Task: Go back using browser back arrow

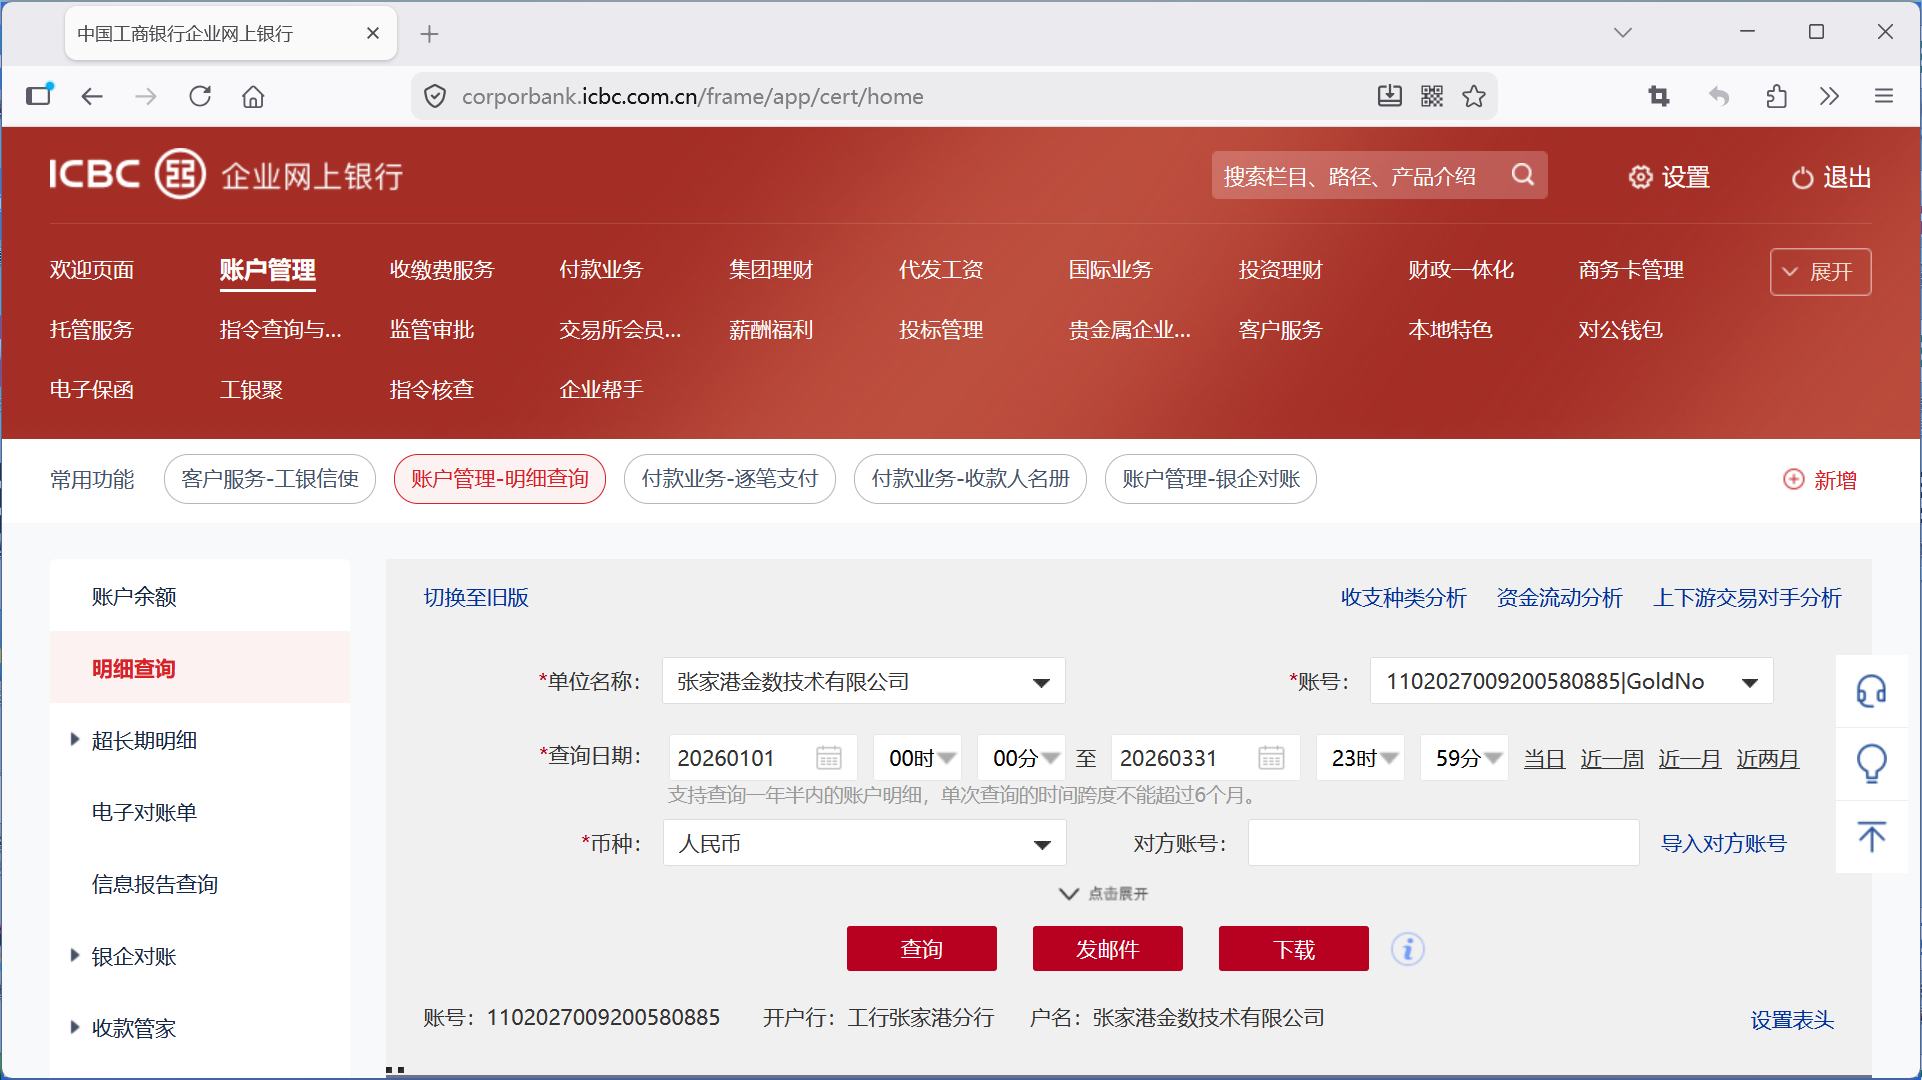Action: pos(92,96)
